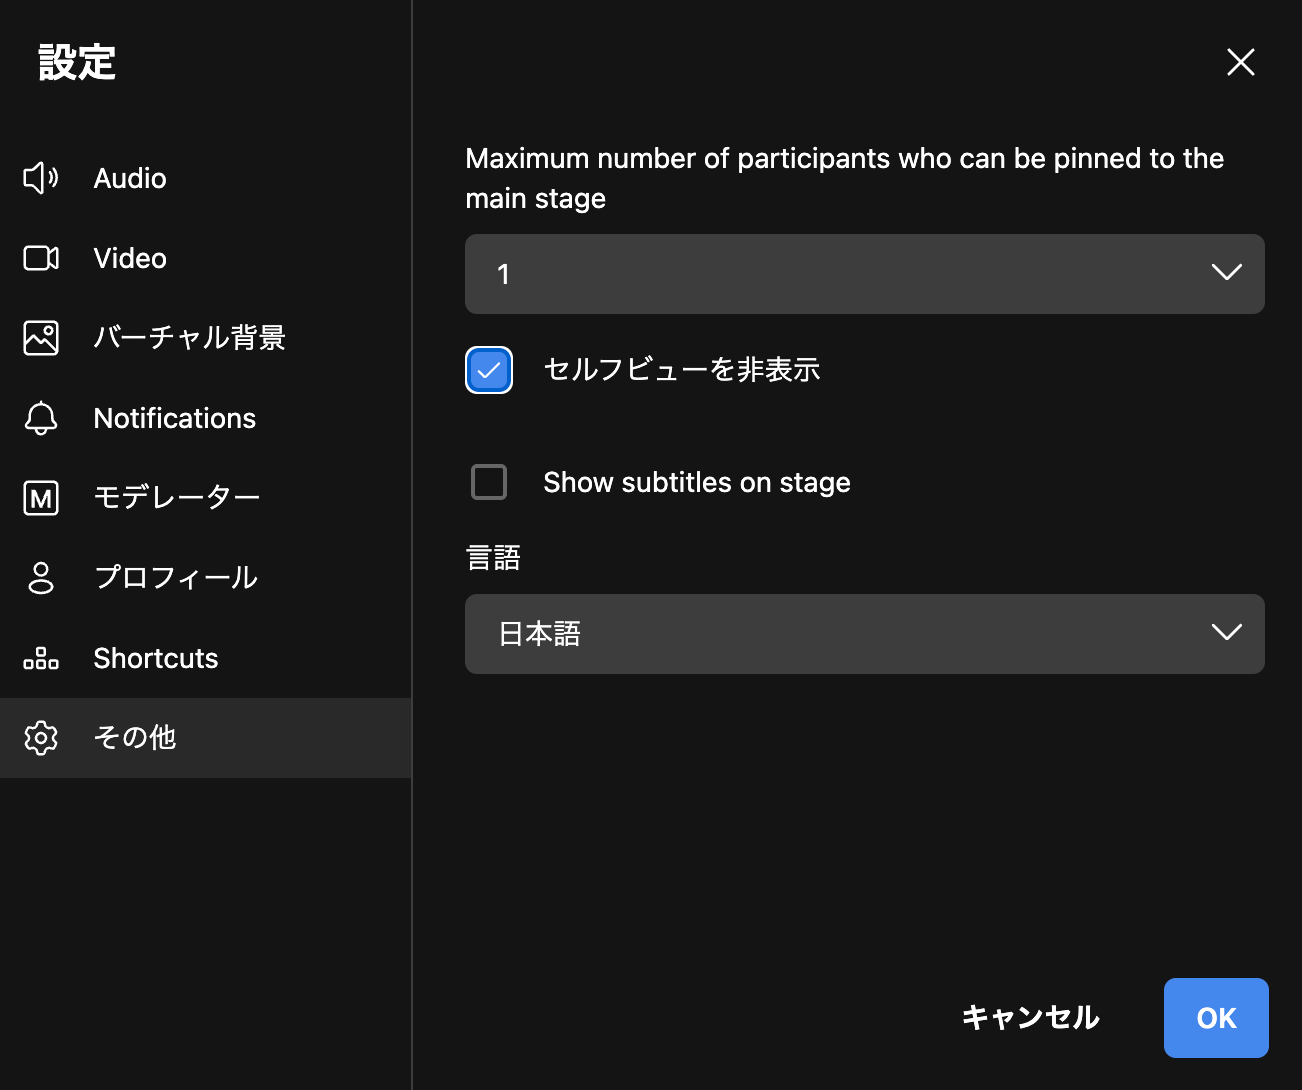Image resolution: width=1302 pixels, height=1090 pixels.
Task: Open the 言語 dropdown showing 日本語
Action: click(865, 634)
